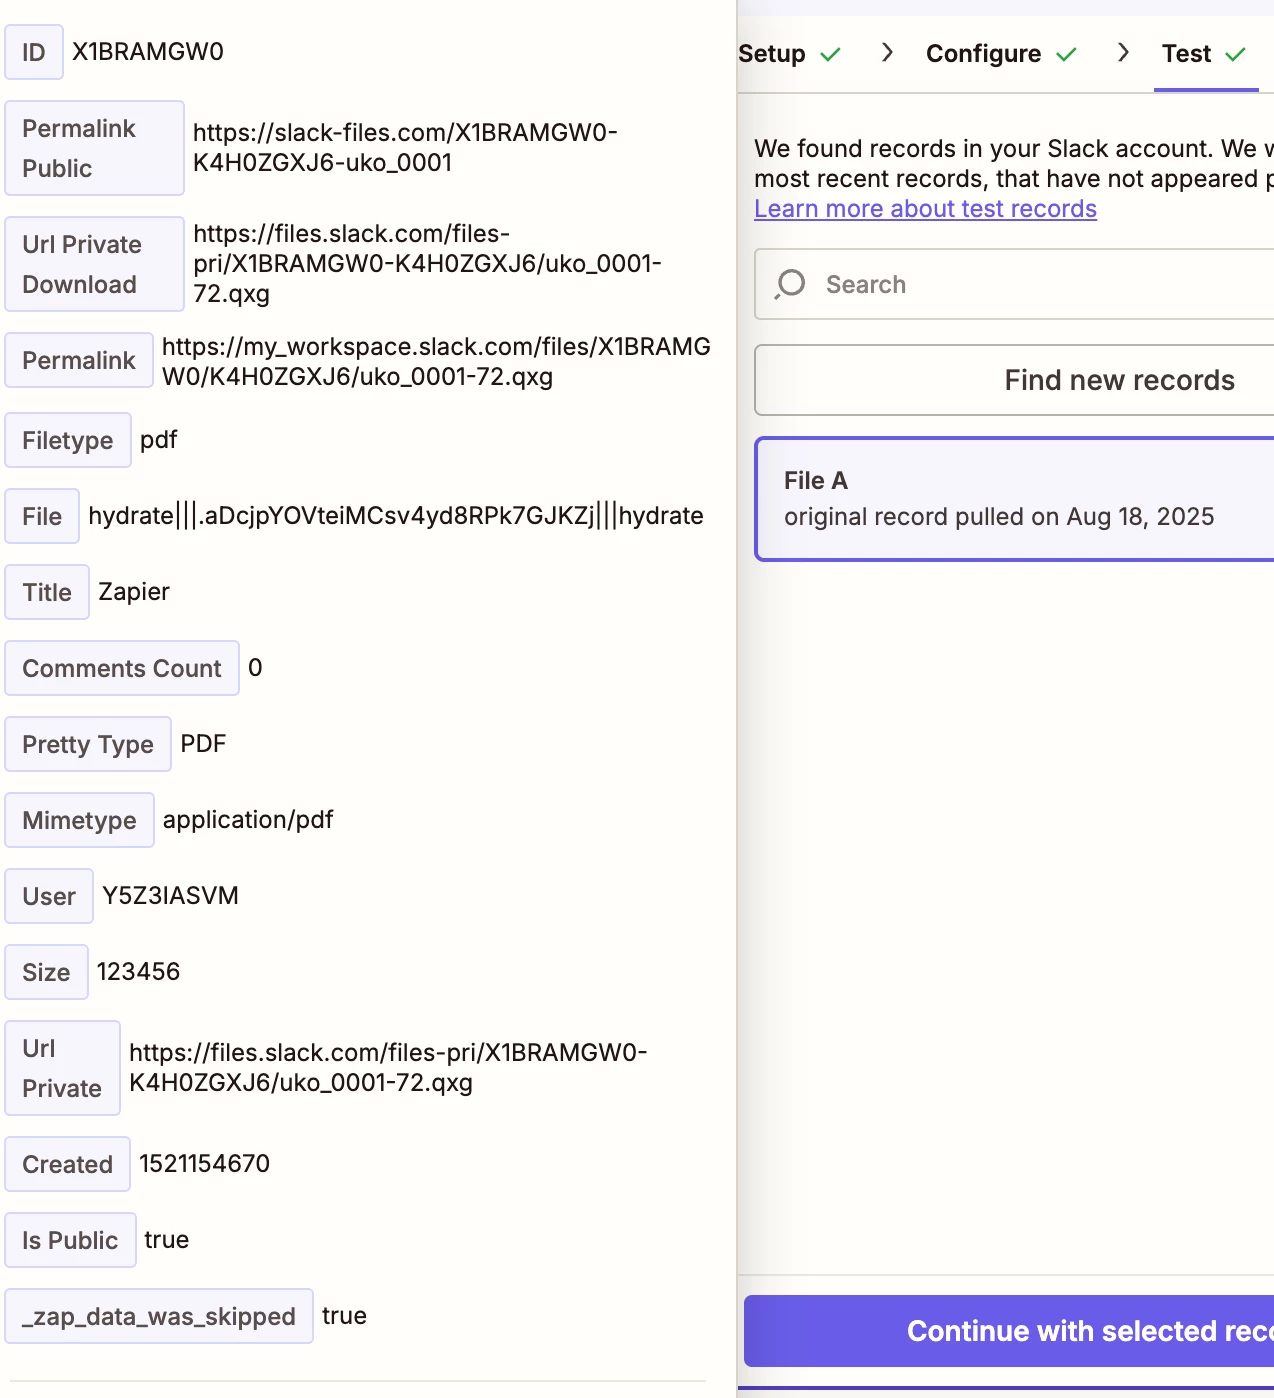The image size is (1274, 1398).
Task: Click the slack-files.com public permalink value
Action: pos(405,148)
